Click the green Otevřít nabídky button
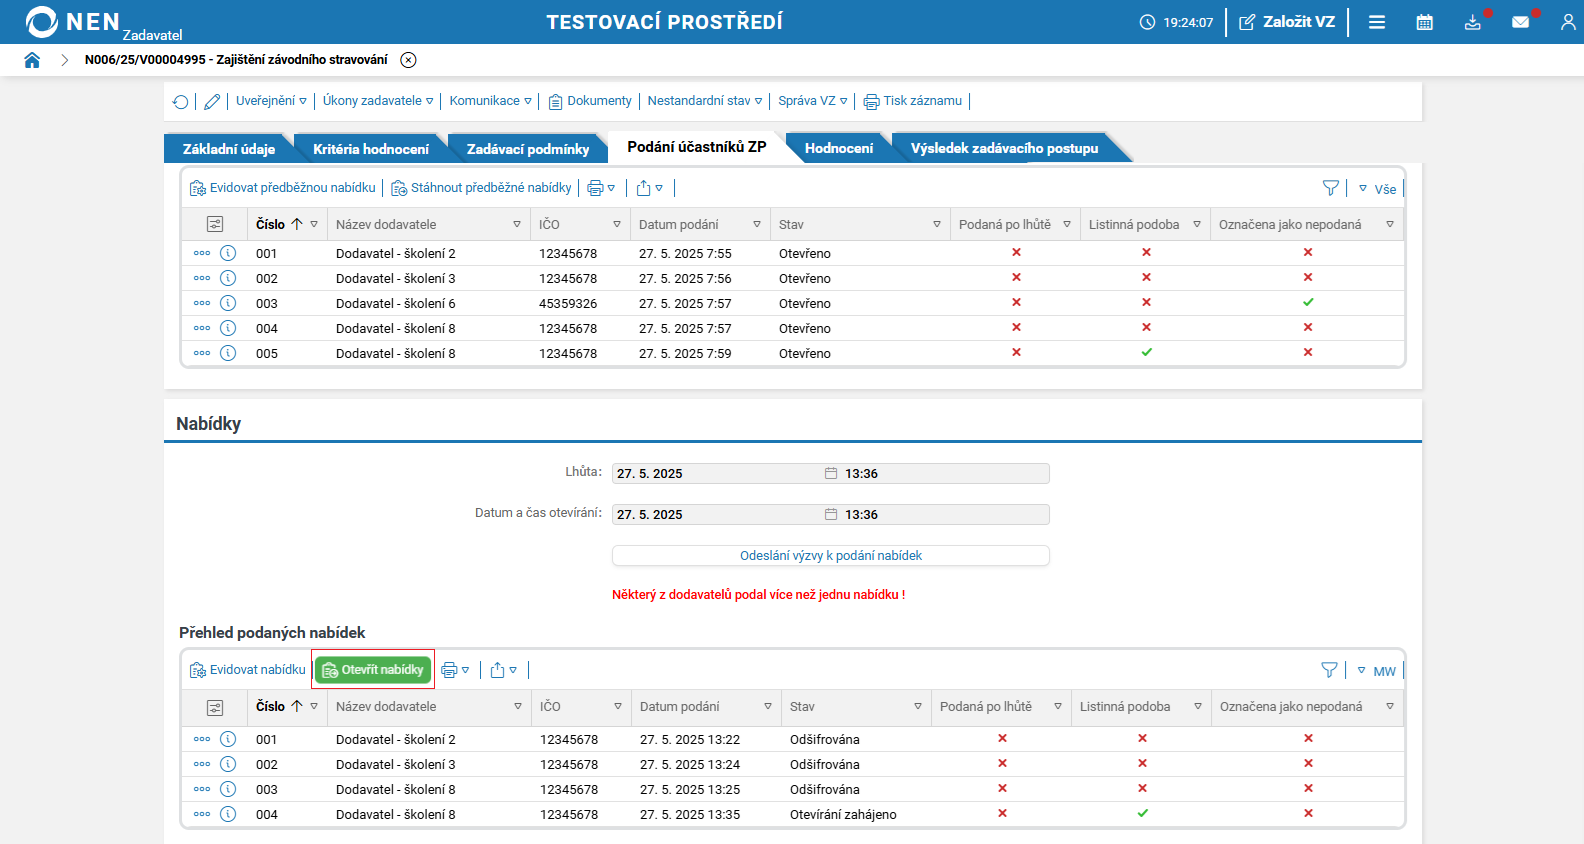 [x=373, y=670]
